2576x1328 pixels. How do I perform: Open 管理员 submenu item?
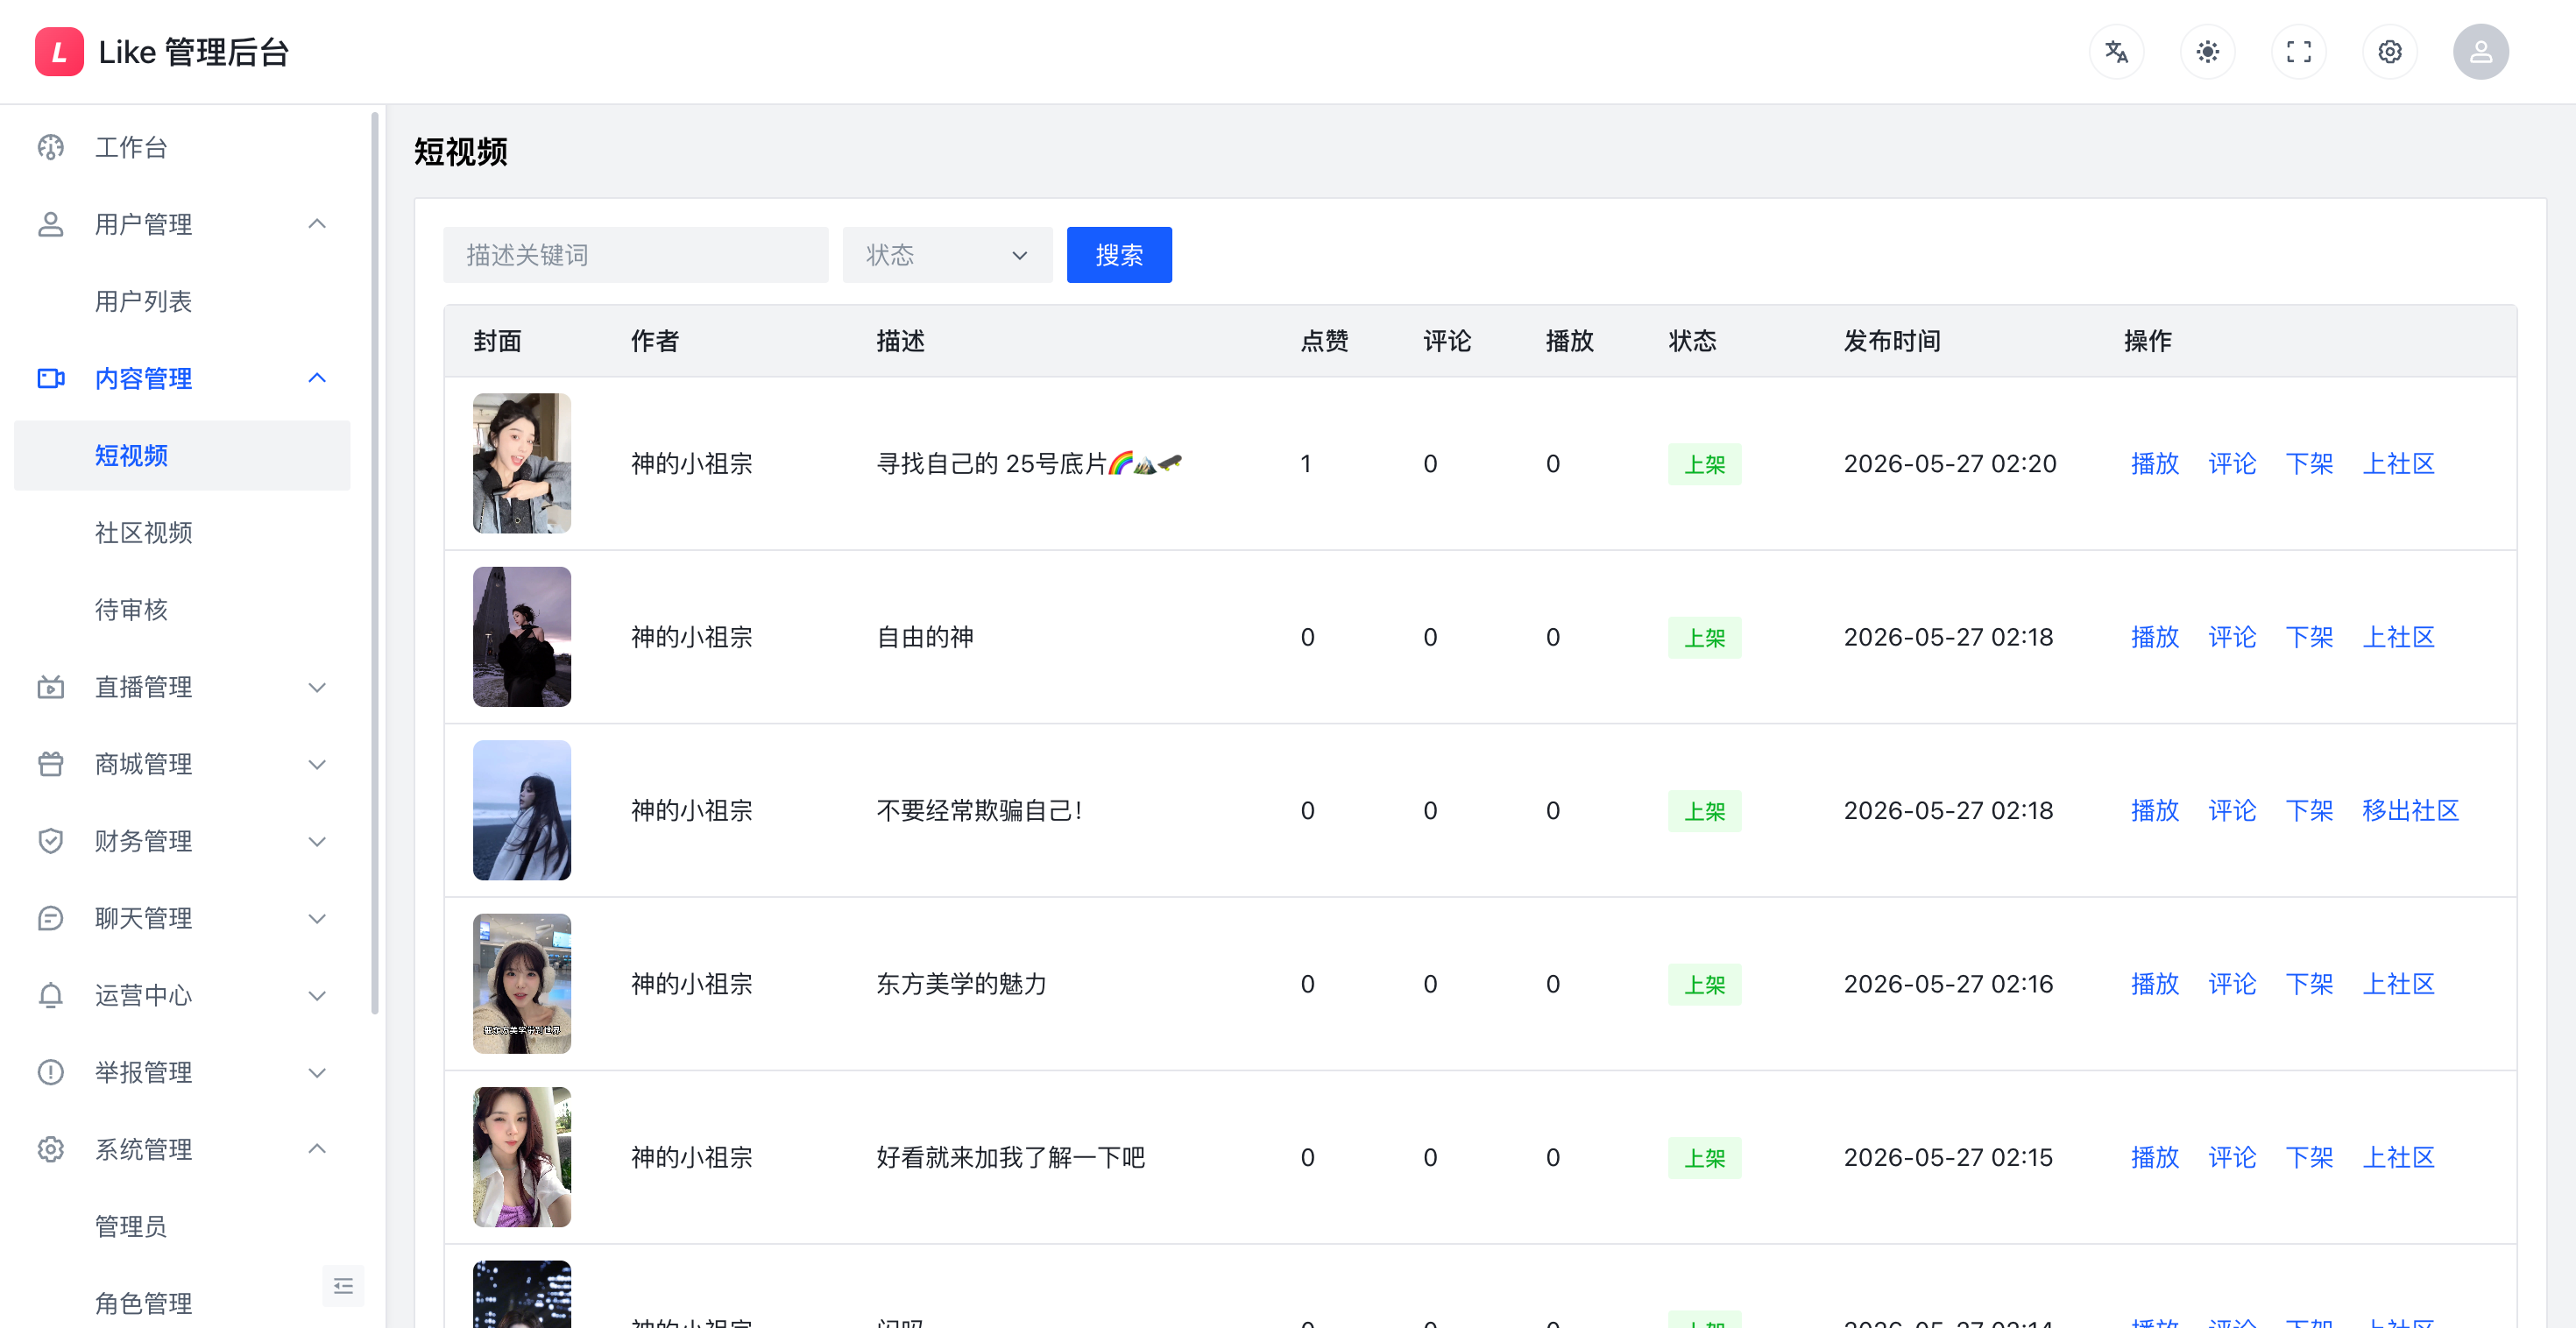[182, 1226]
